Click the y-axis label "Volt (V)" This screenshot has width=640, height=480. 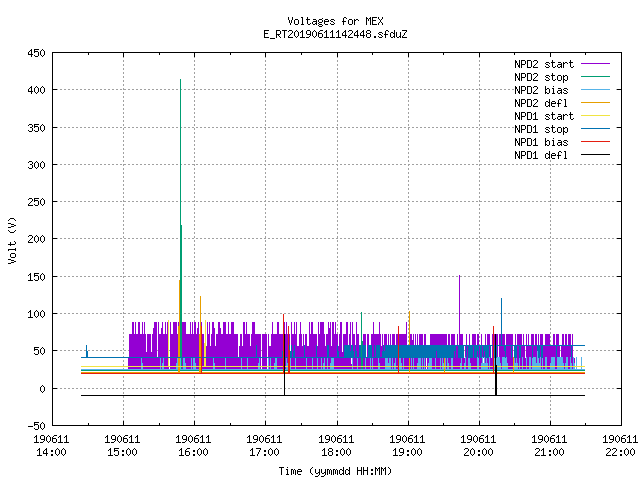12,240
